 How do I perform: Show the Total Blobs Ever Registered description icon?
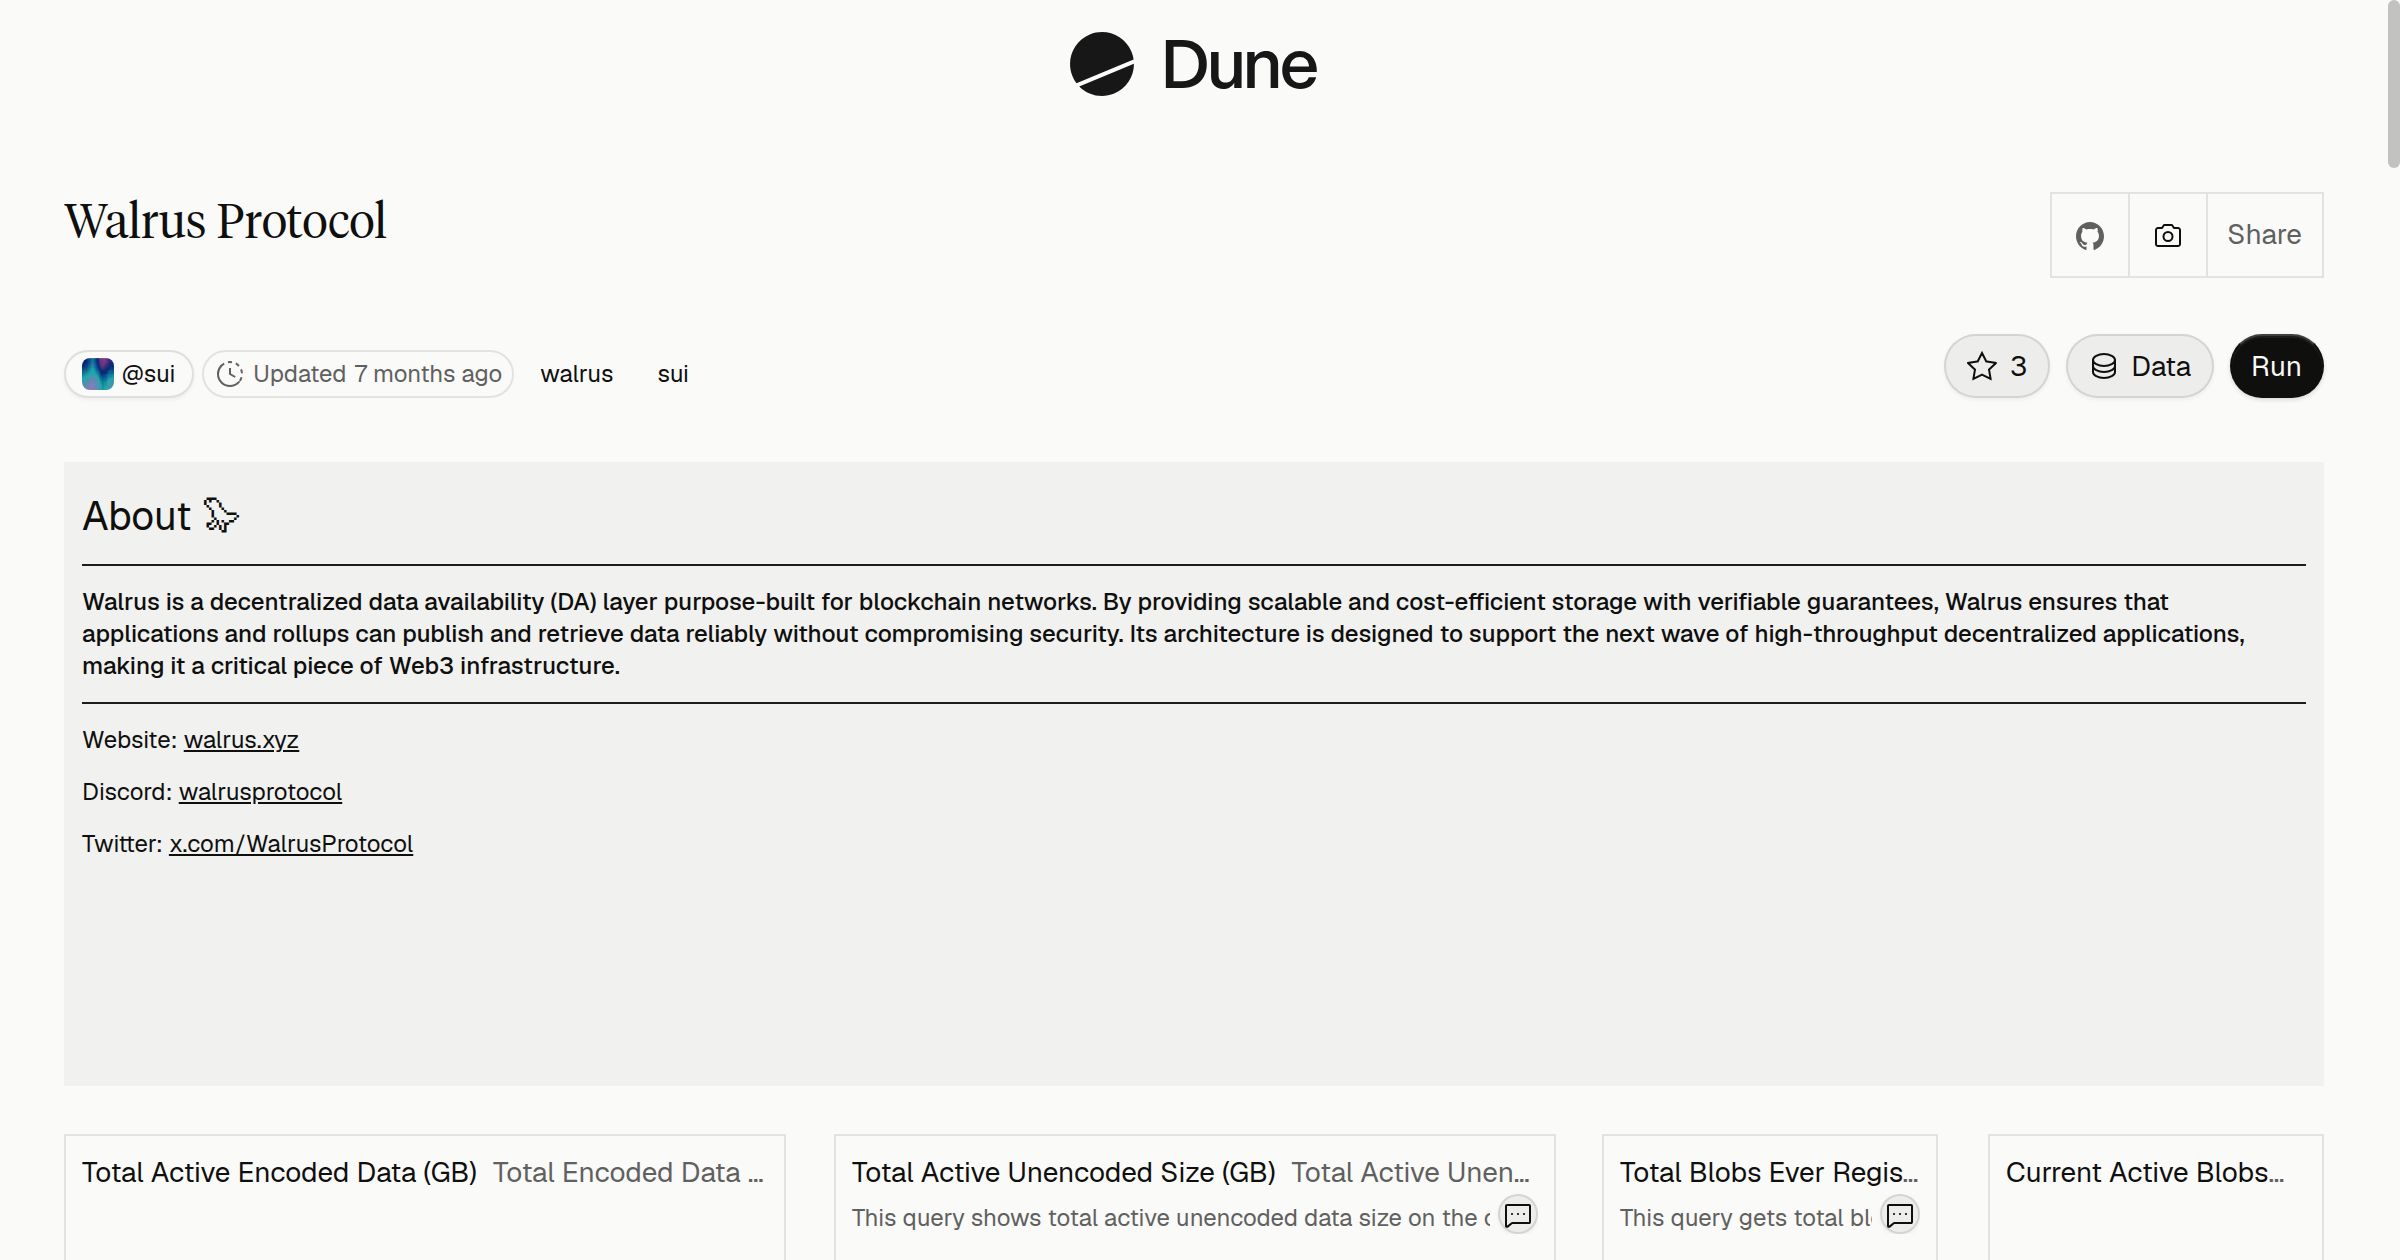(x=1900, y=1215)
